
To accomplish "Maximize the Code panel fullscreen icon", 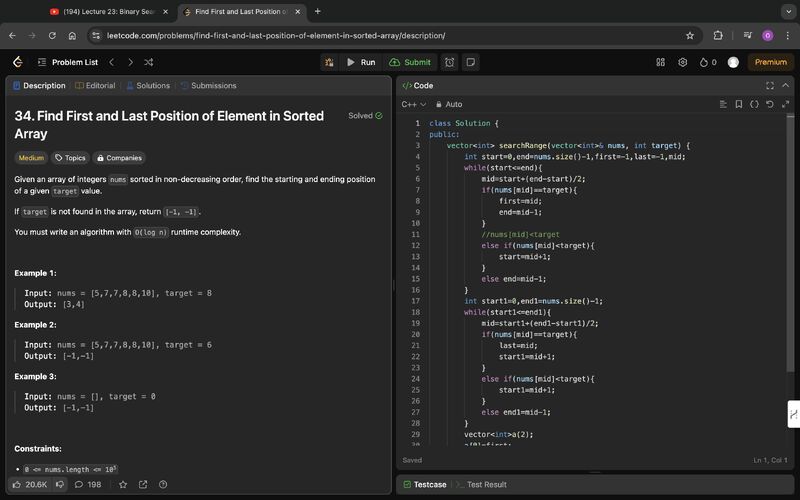I will pos(770,86).
